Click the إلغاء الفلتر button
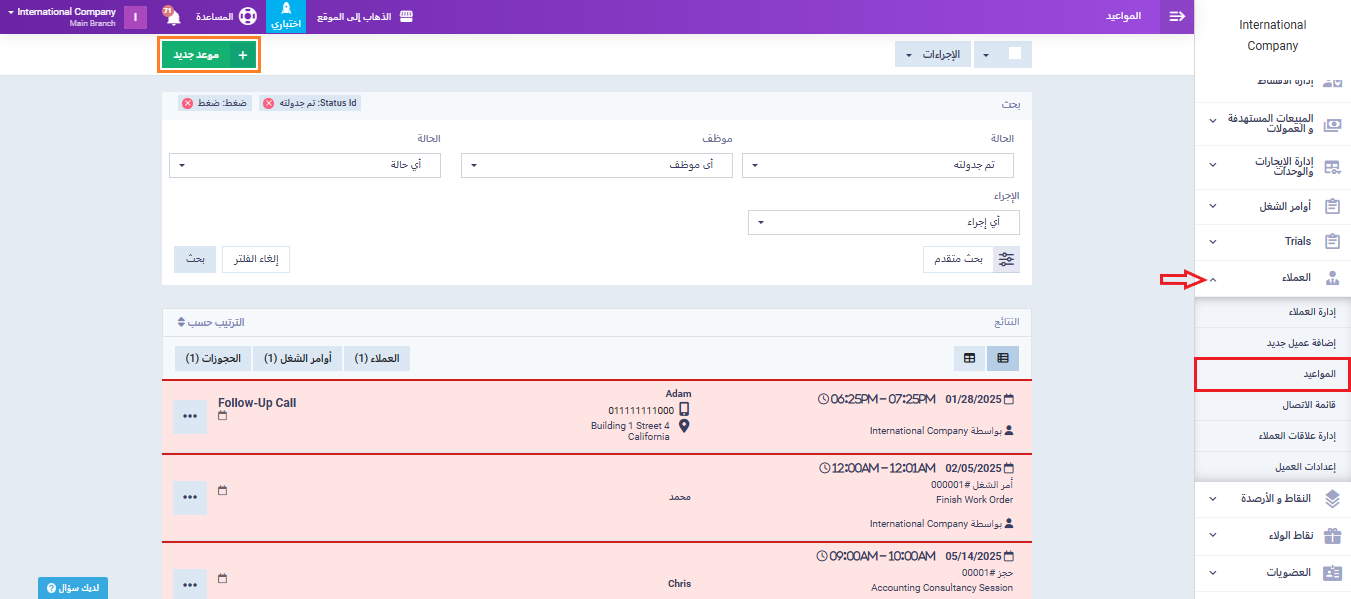Image resolution: width=1351 pixels, height=599 pixels. (x=255, y=259)
